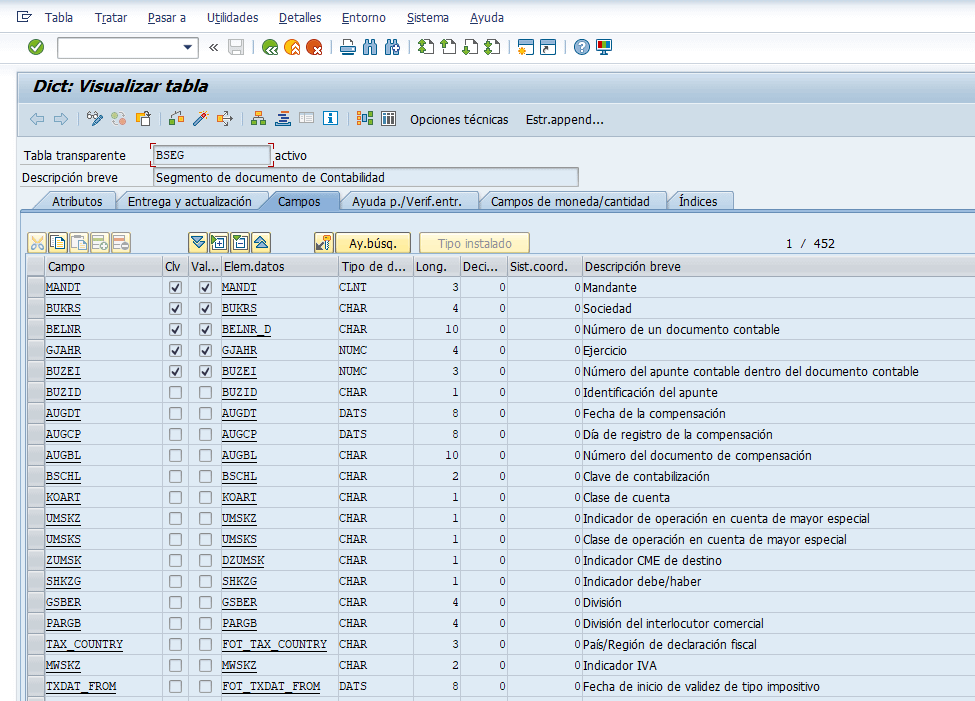Click the Opciones técnicas button

point(459,119)
